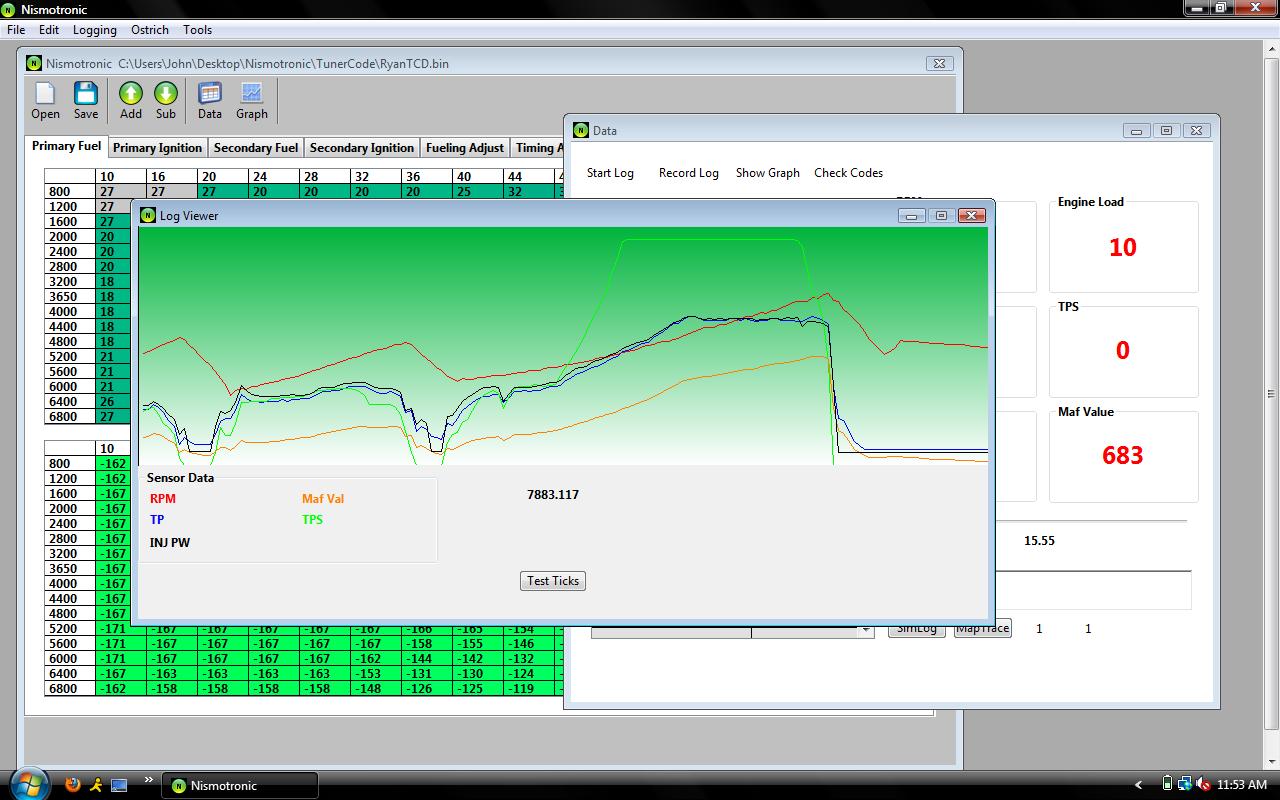
Task: Click the 11:53 AM clock
Action: 1242,785
